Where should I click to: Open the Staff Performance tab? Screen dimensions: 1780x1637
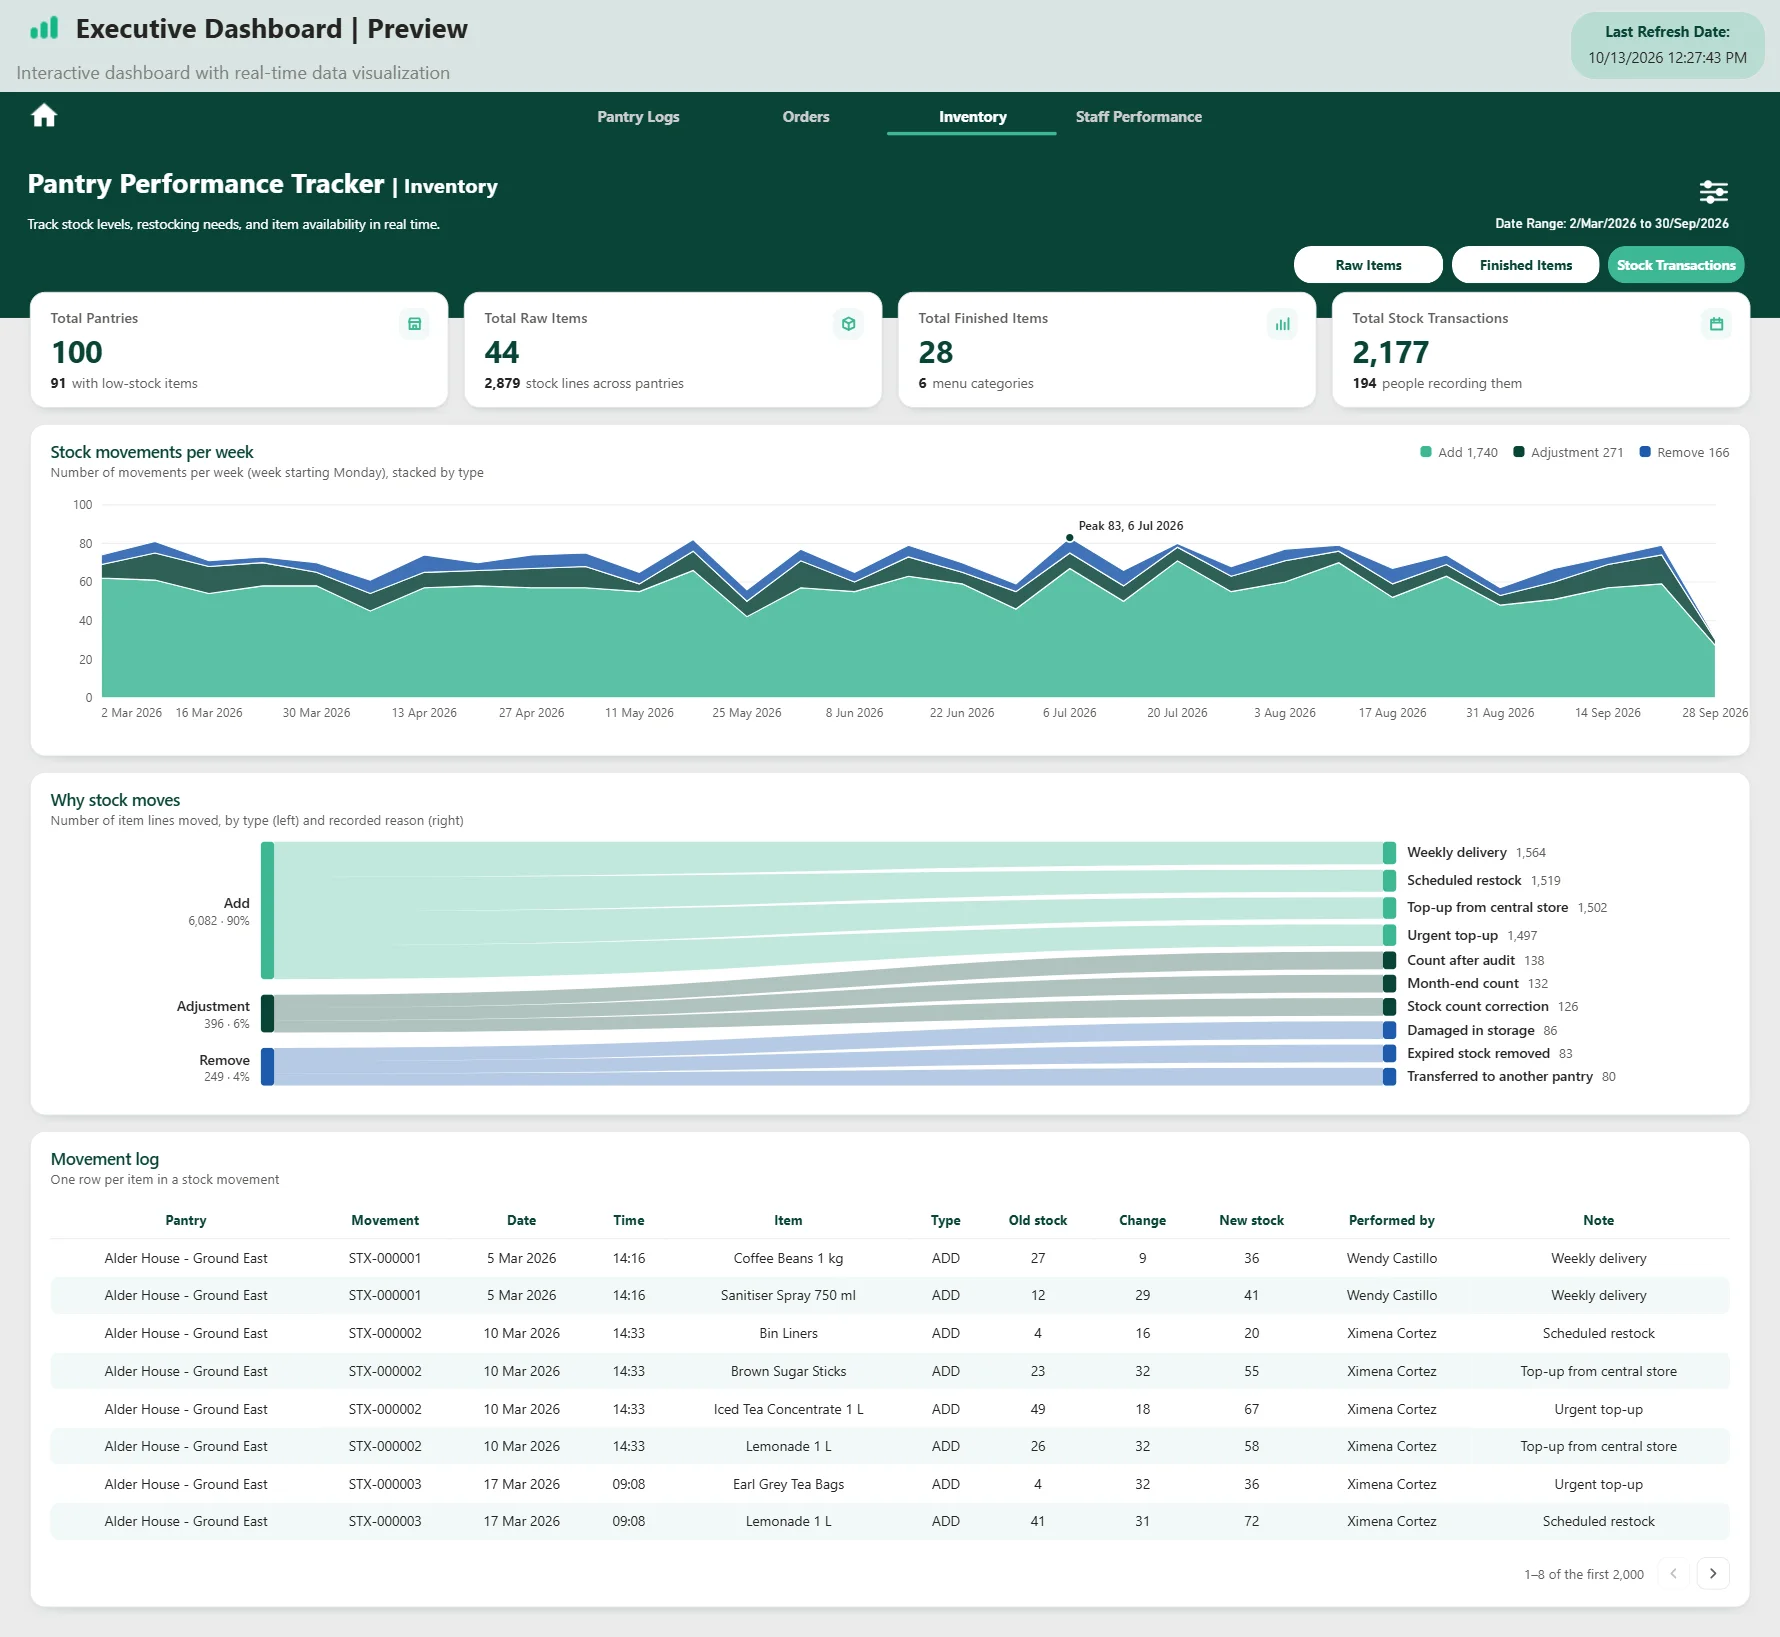pyautogui.click(x=1139, y=117)
